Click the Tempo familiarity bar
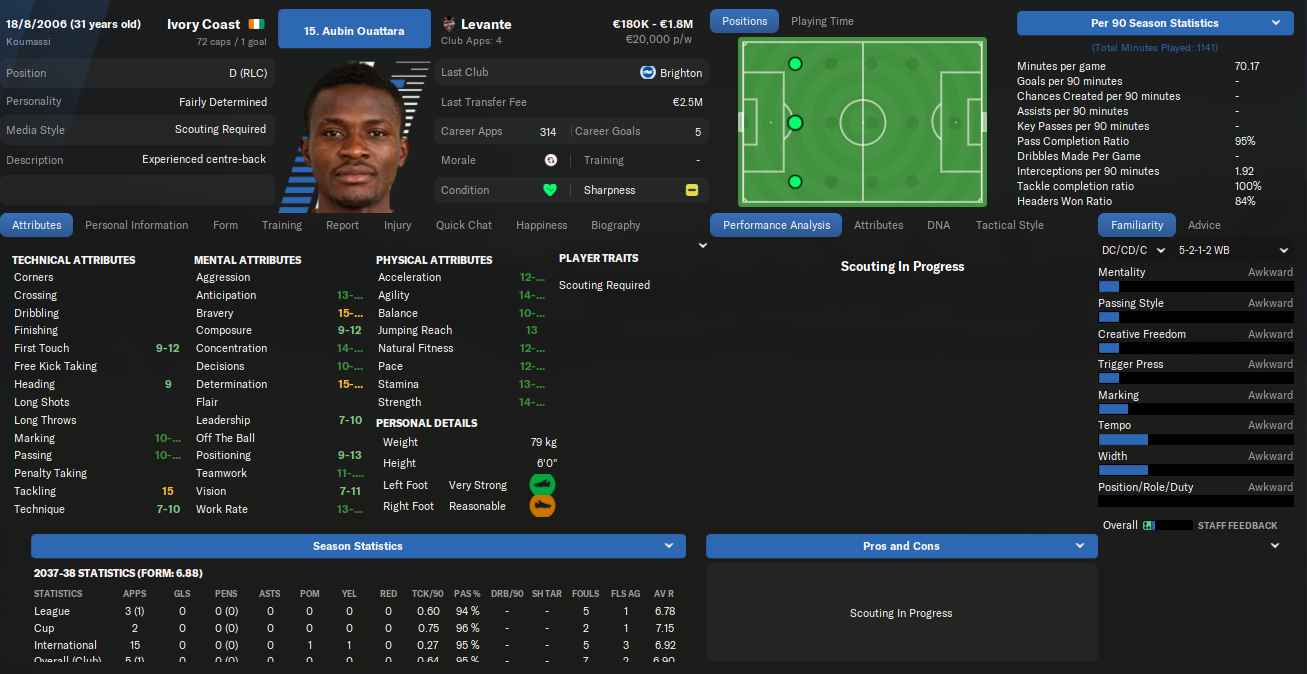This screenshot has width=1307, height=674. pos(1195,440)
